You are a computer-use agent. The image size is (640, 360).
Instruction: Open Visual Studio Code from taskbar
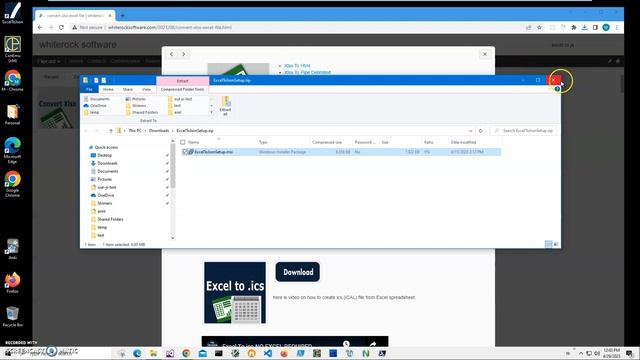pyautogui.click(x=268, y=353)
